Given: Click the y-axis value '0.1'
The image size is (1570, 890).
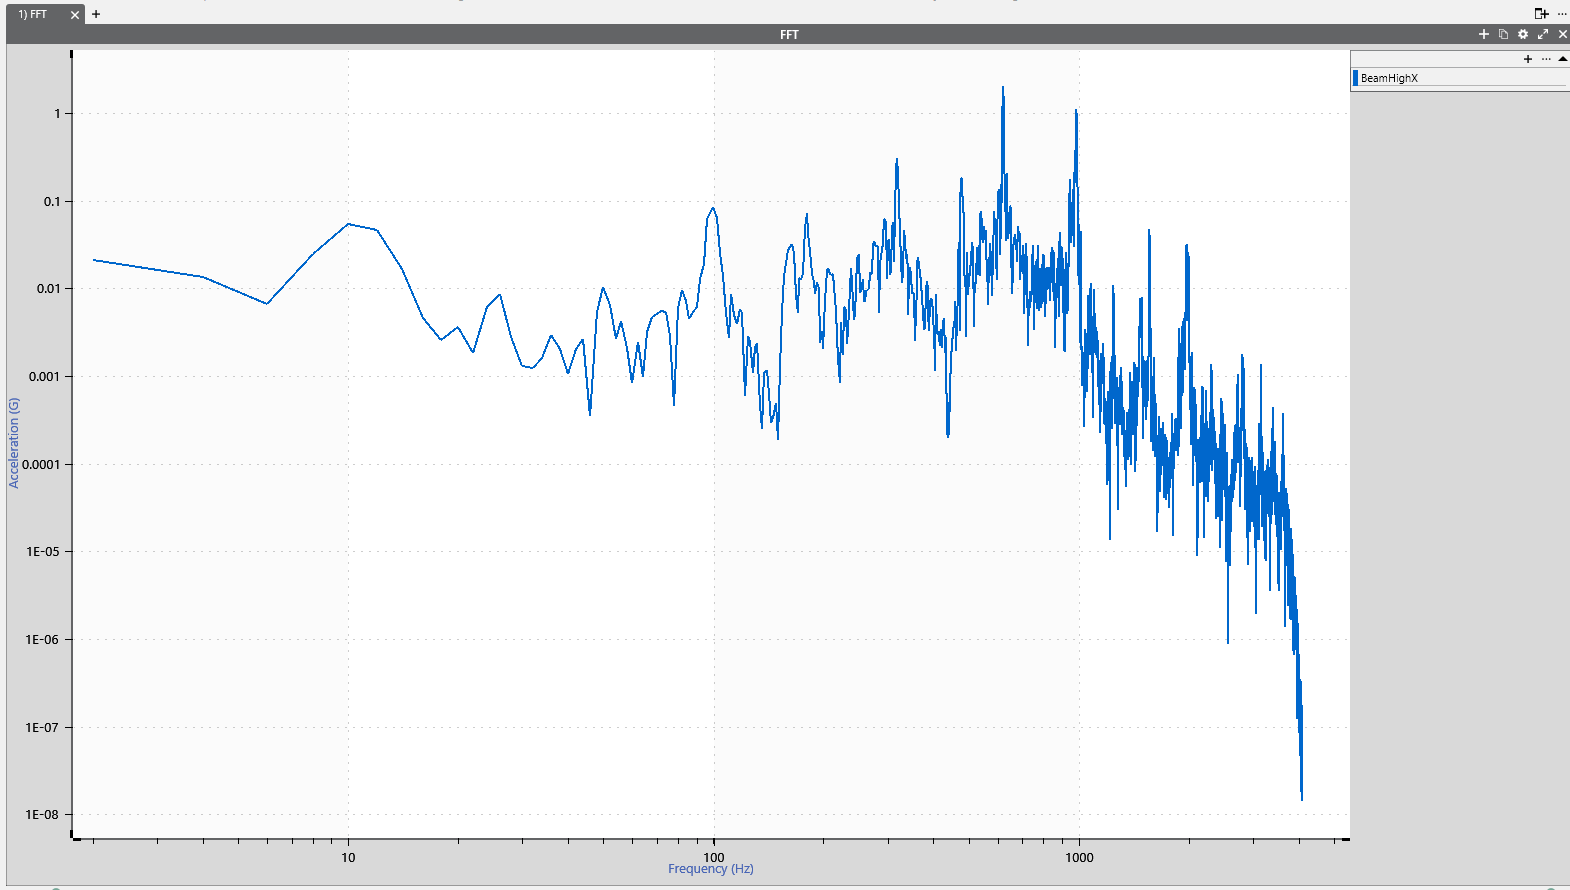Looking at the screenshot, I should pos(52,202).
